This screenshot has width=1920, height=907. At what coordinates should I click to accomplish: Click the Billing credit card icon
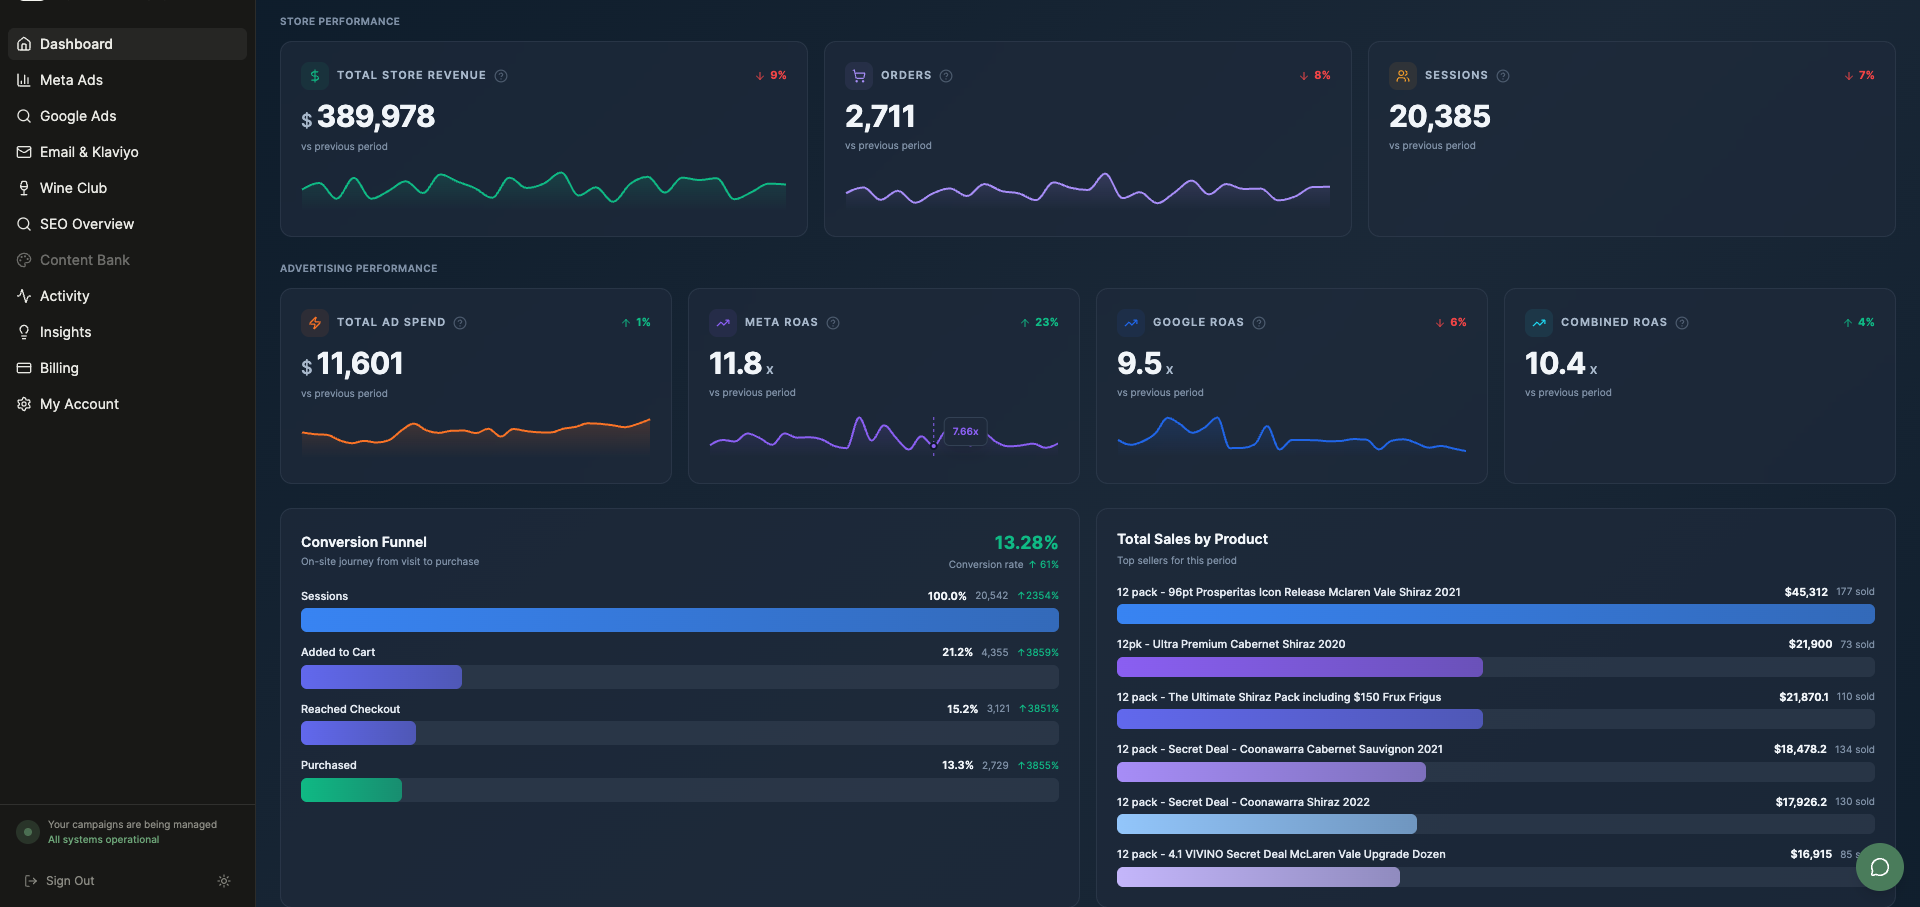coord(24,368)
